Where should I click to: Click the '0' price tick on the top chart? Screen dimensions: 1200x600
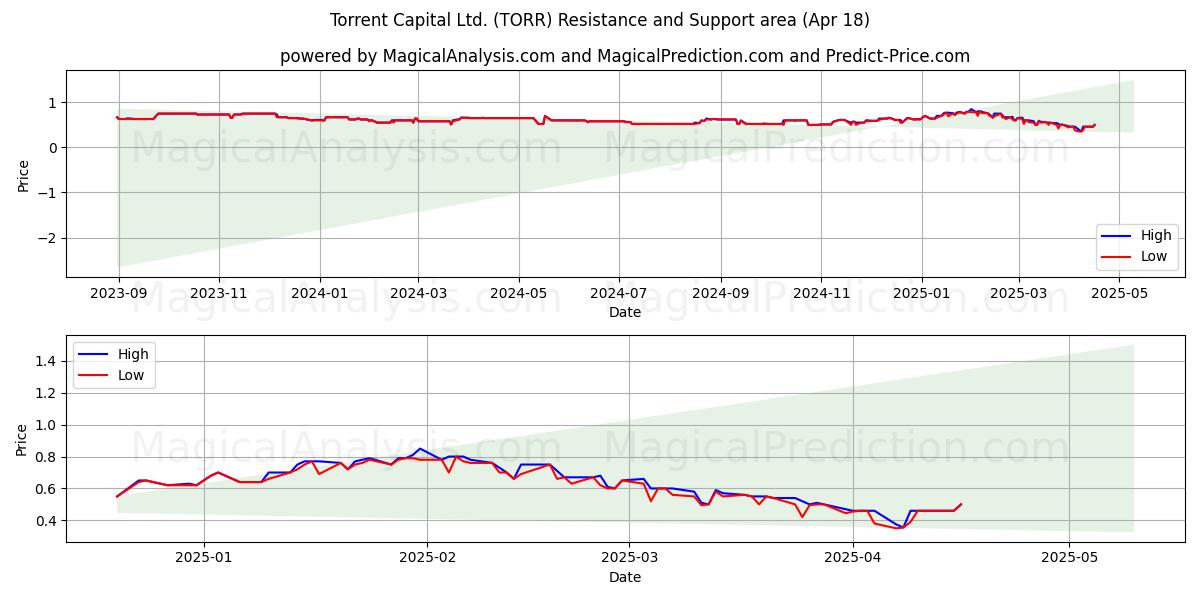pyautogui.click(x=55, y=148)
